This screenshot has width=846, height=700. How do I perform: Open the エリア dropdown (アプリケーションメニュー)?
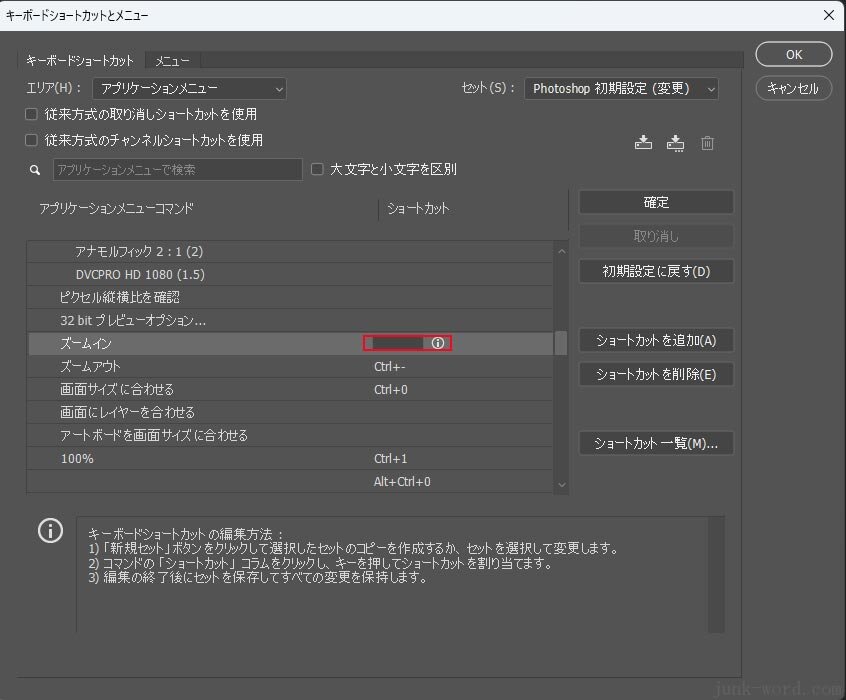[189, 89]
